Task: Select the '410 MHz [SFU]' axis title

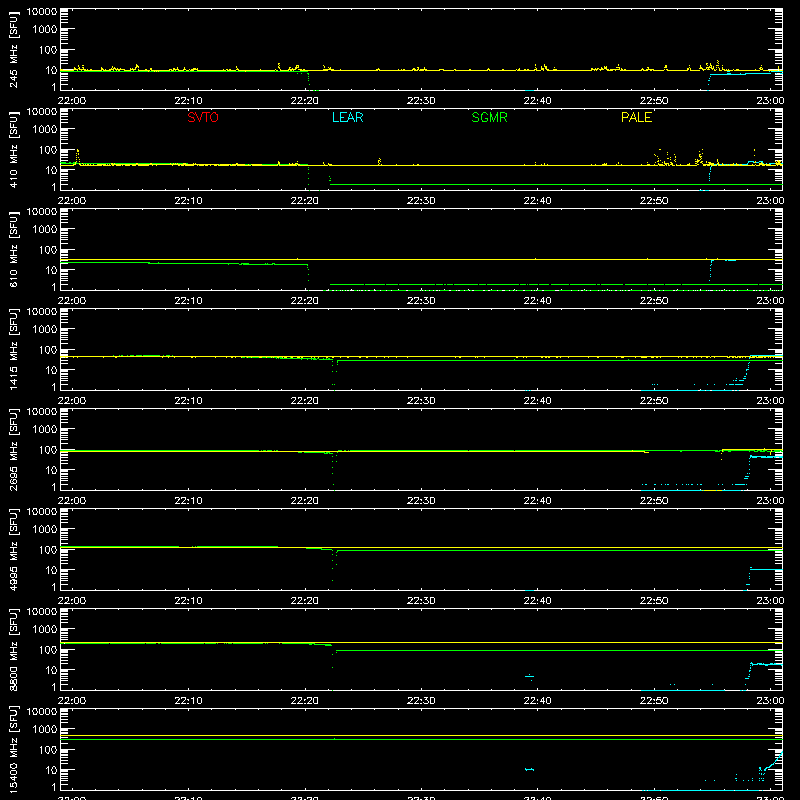Action: coord(13,149)
